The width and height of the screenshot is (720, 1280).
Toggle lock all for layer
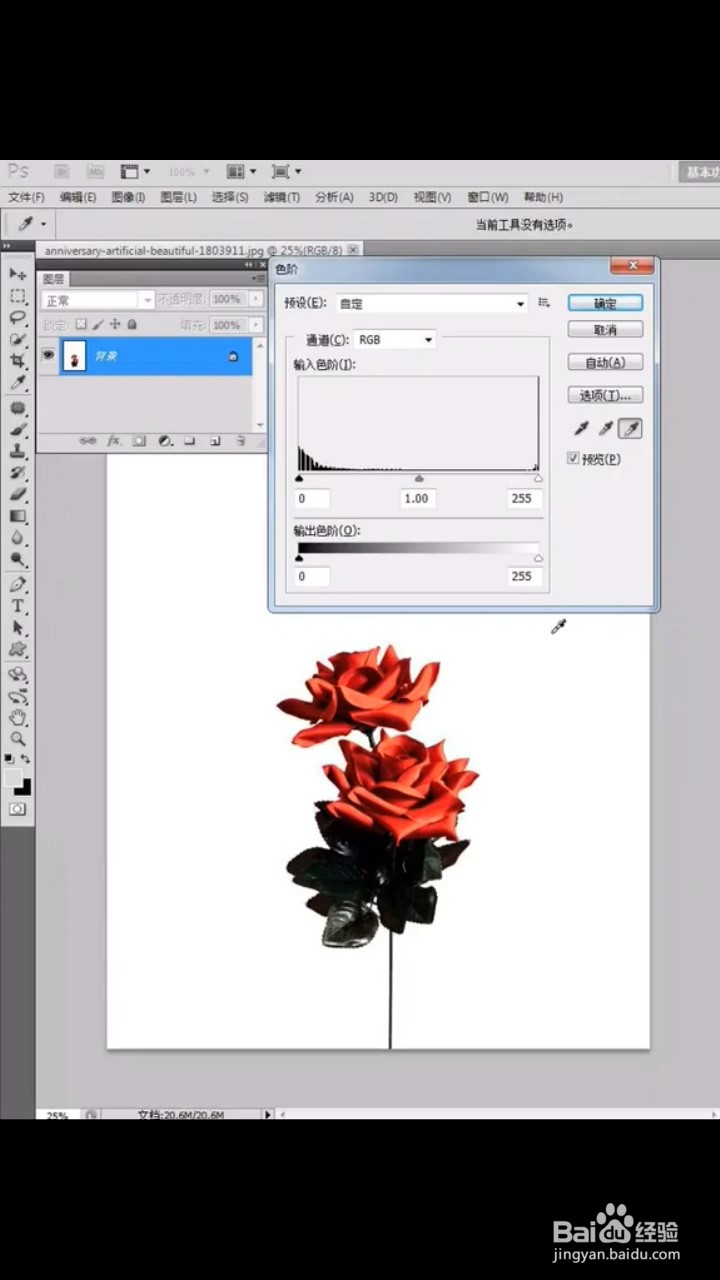tap(132, 324)
